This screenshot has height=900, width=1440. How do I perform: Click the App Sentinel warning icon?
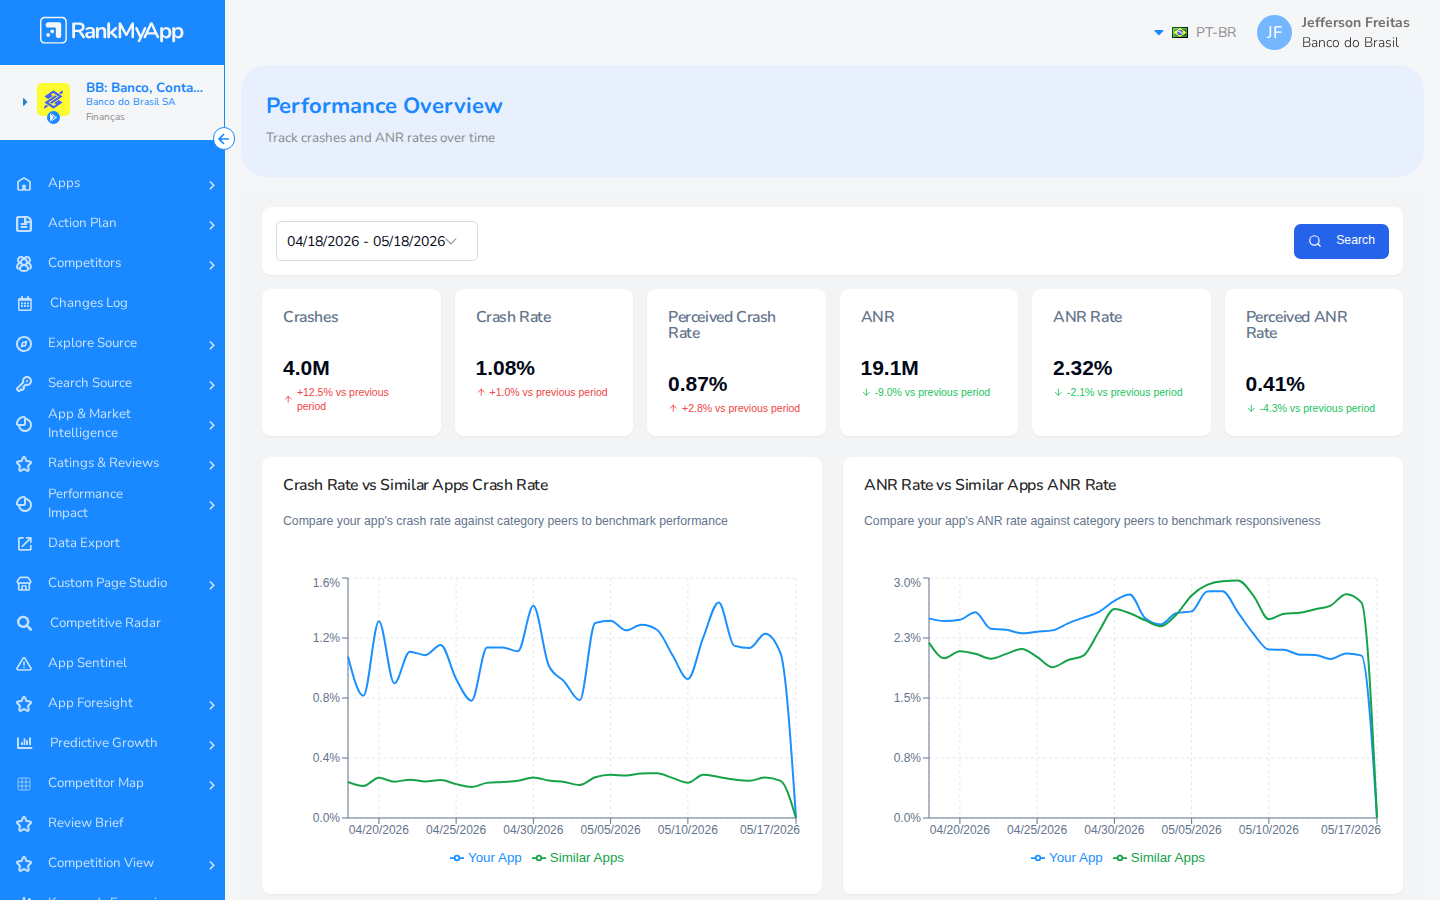pyautogui.click(x=25, y=664)
